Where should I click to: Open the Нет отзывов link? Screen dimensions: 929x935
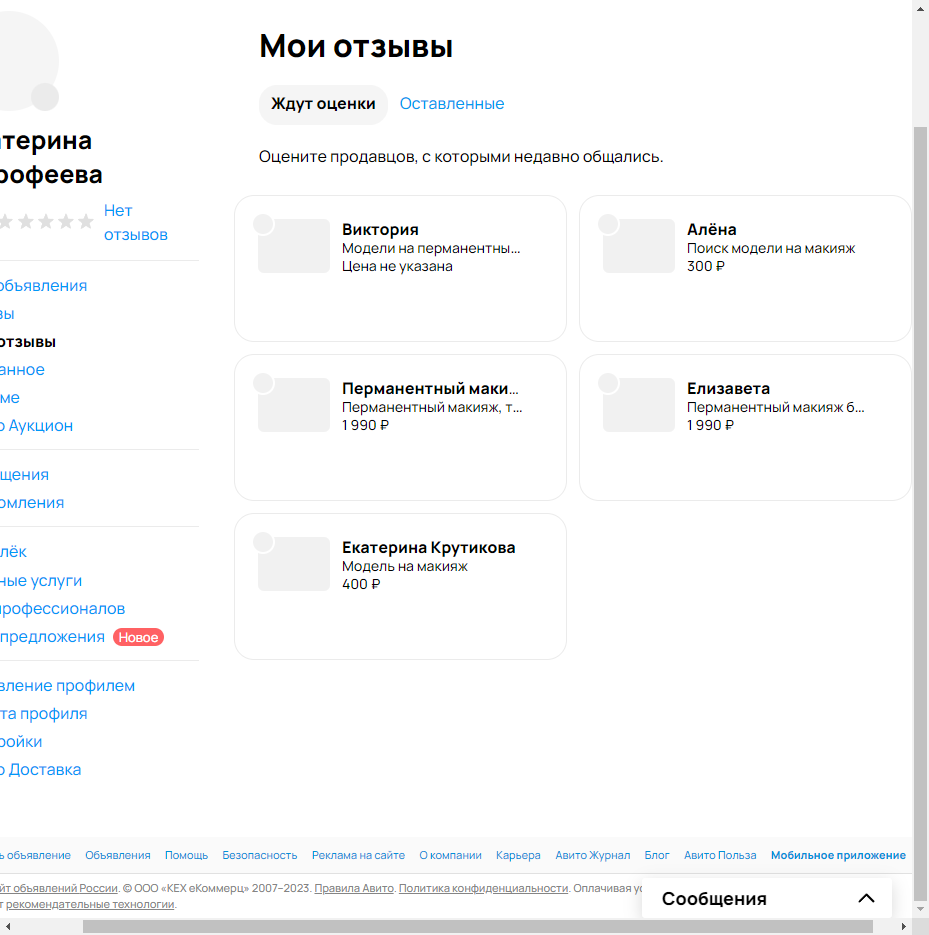pos(135,222)
